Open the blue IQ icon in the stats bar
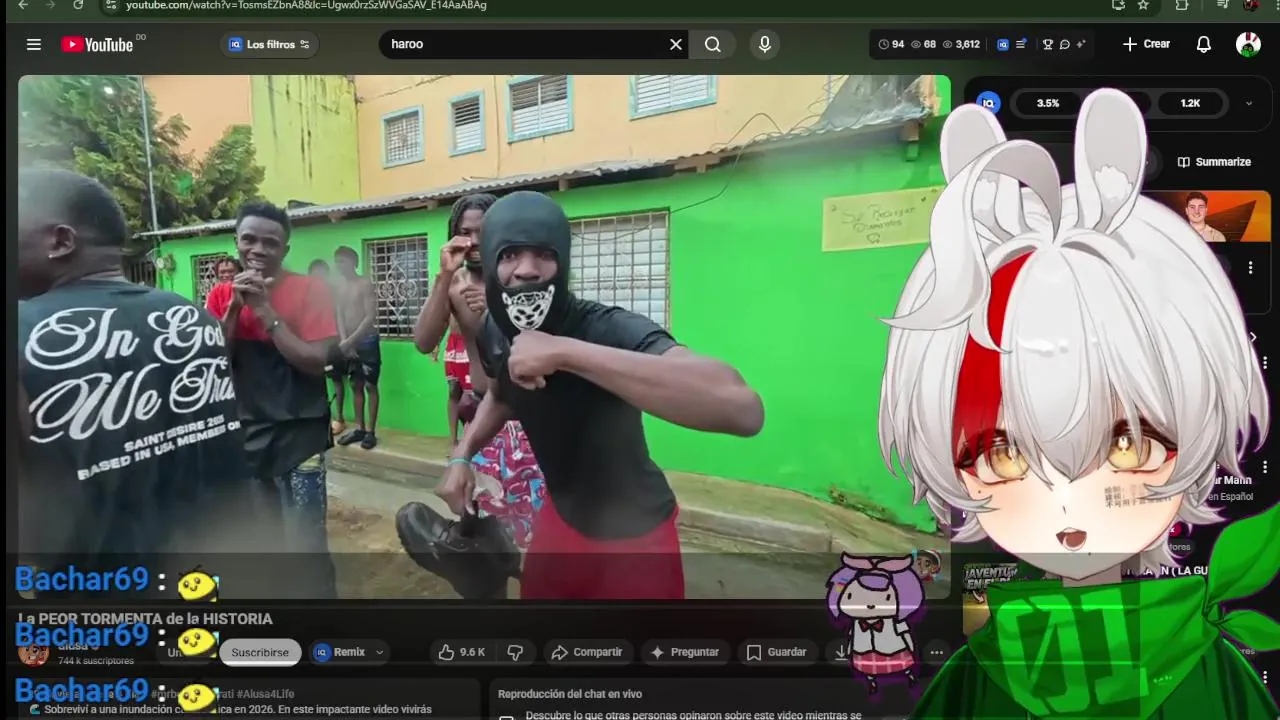The width and height of the screenshot is (1280, 720). click(x=1003, y=44)
